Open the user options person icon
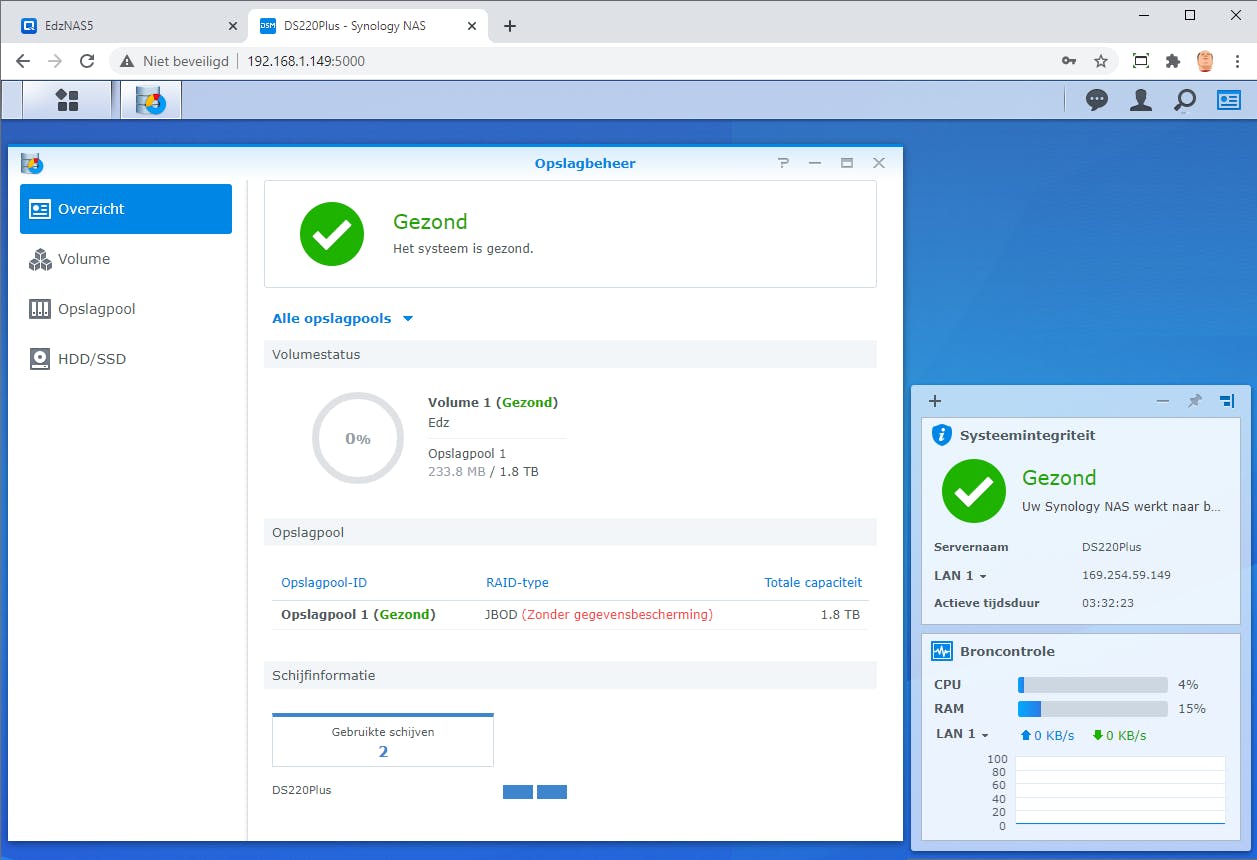Viewport: 1257px width, 860px height. (x=1141, y=100)
